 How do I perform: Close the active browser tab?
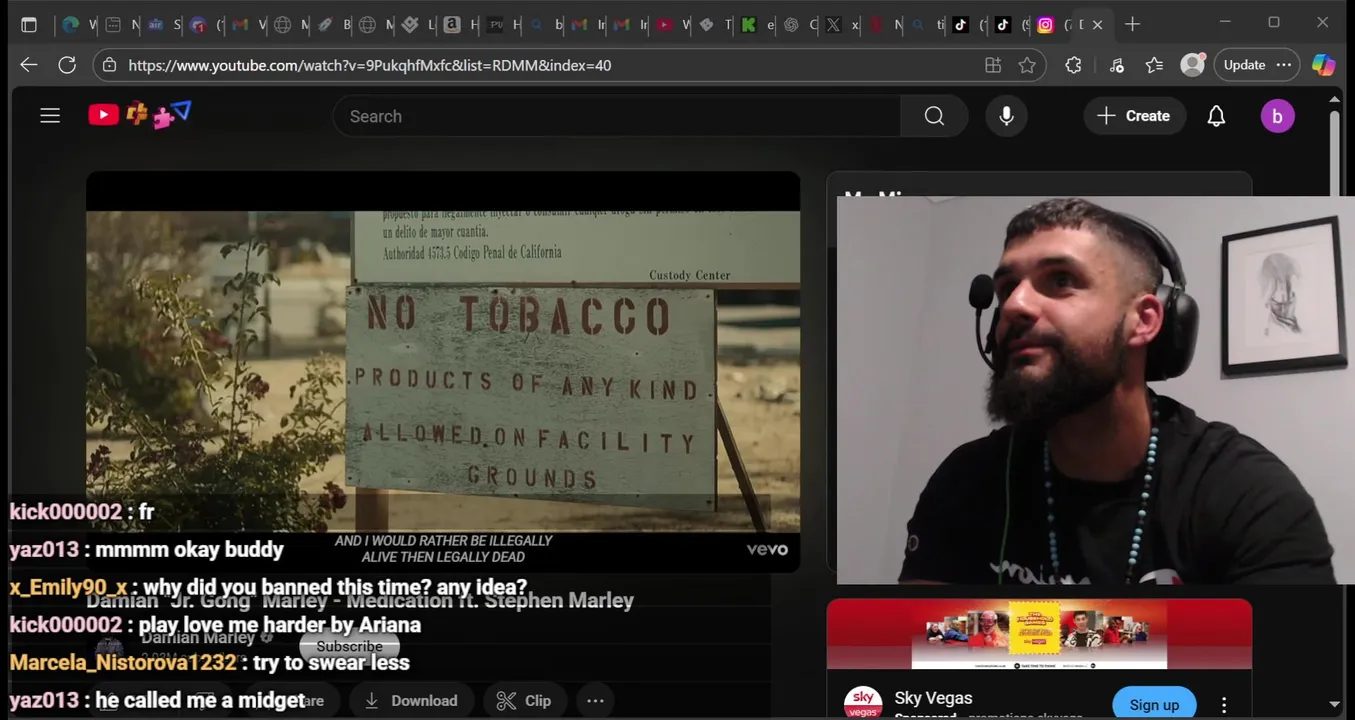tap(1097, 25)
